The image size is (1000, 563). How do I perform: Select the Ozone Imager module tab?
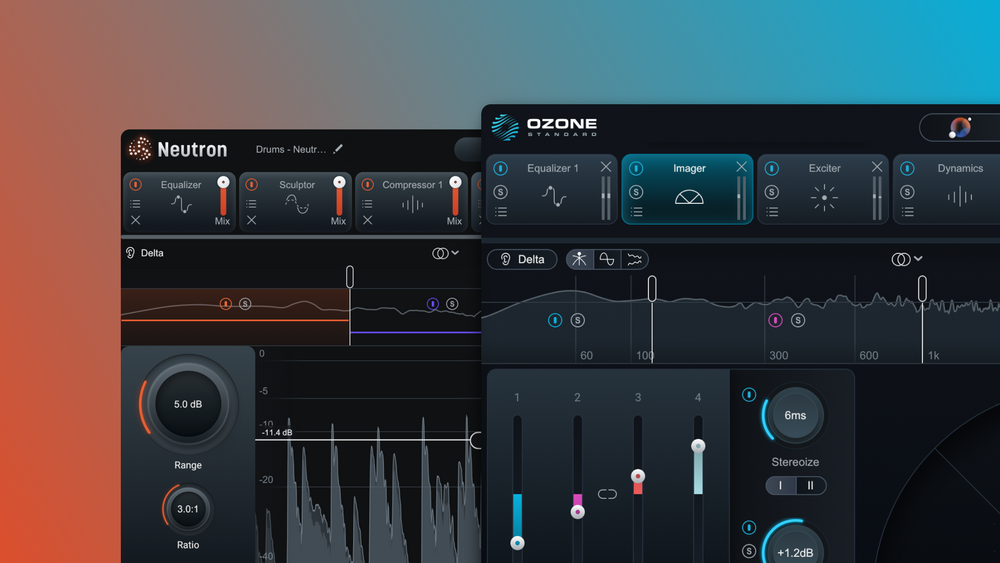[x=688, y=189]
